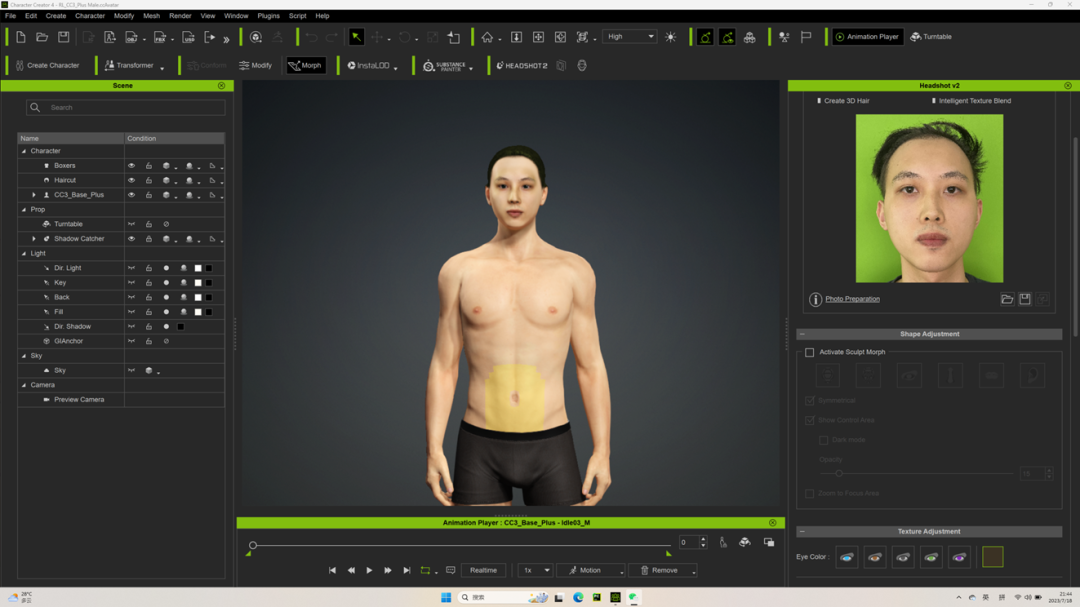This screenshot has height=607, width=1080.
Task: Enable Activate Sculpt Morph checkbox
Action: 810,352
